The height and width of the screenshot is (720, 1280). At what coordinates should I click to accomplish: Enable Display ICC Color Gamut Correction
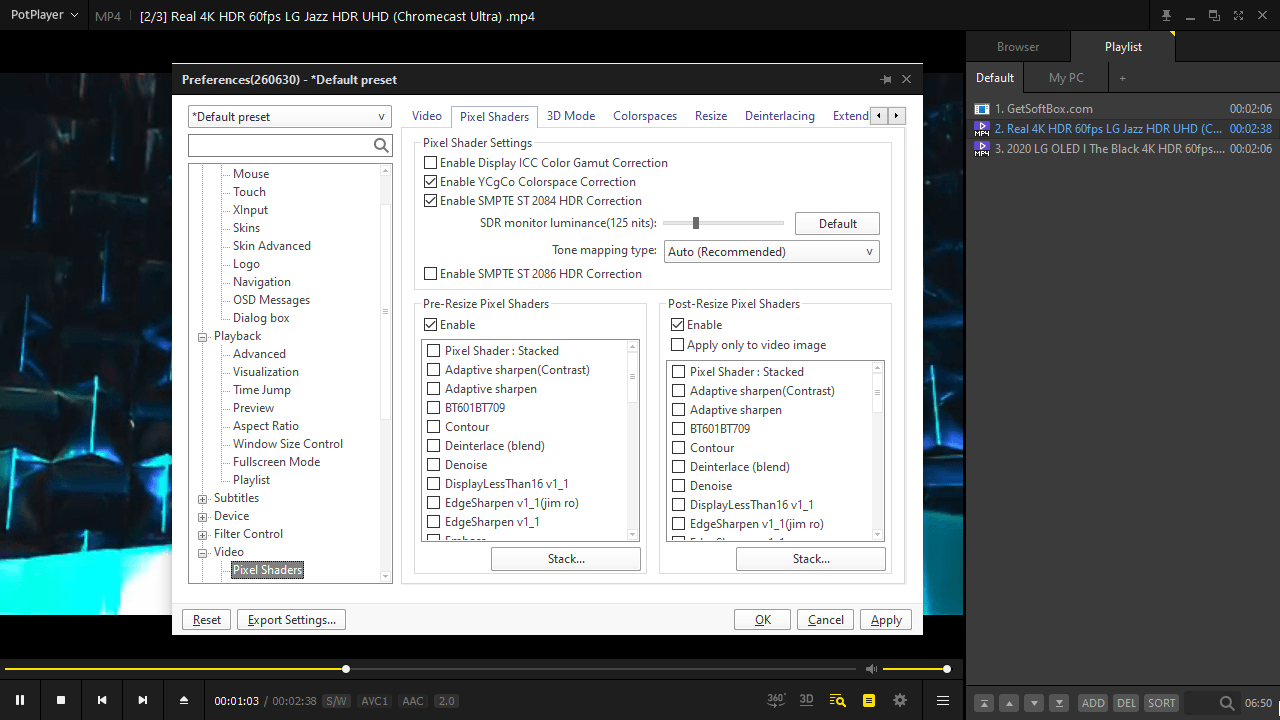[x=431, y=163]
